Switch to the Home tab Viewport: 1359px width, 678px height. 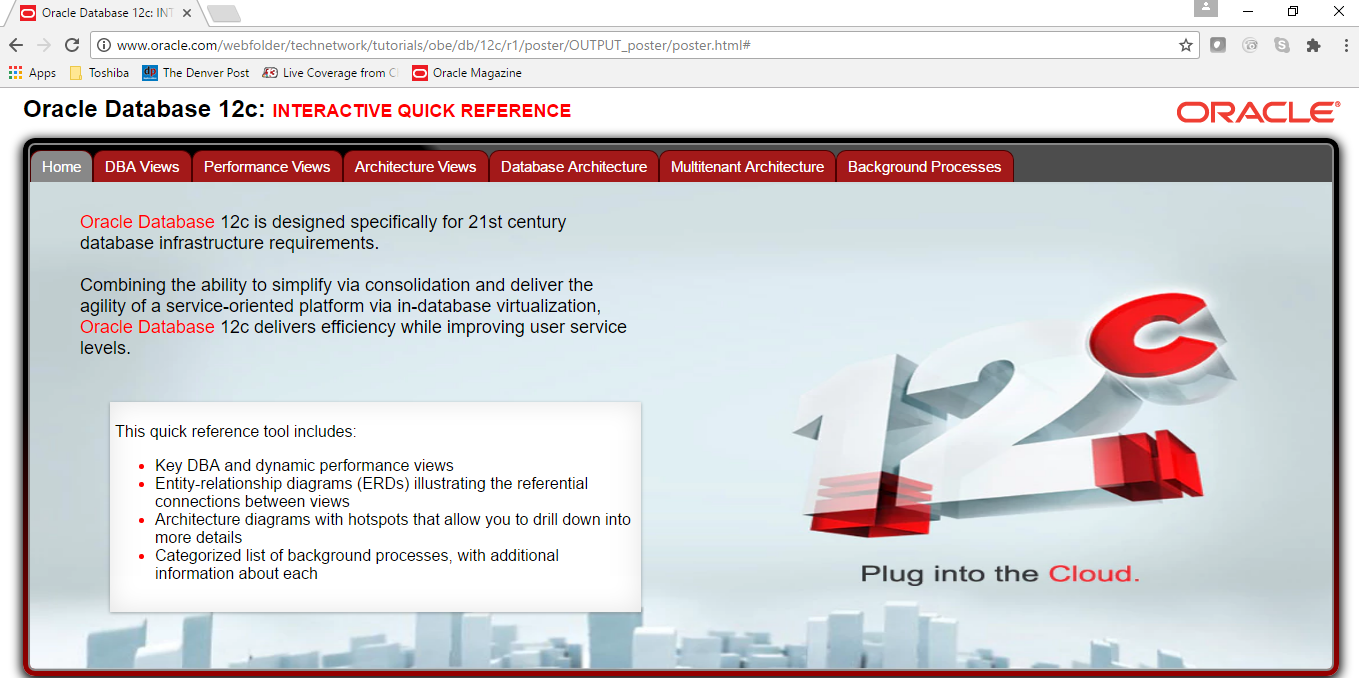tap(62, 167)
